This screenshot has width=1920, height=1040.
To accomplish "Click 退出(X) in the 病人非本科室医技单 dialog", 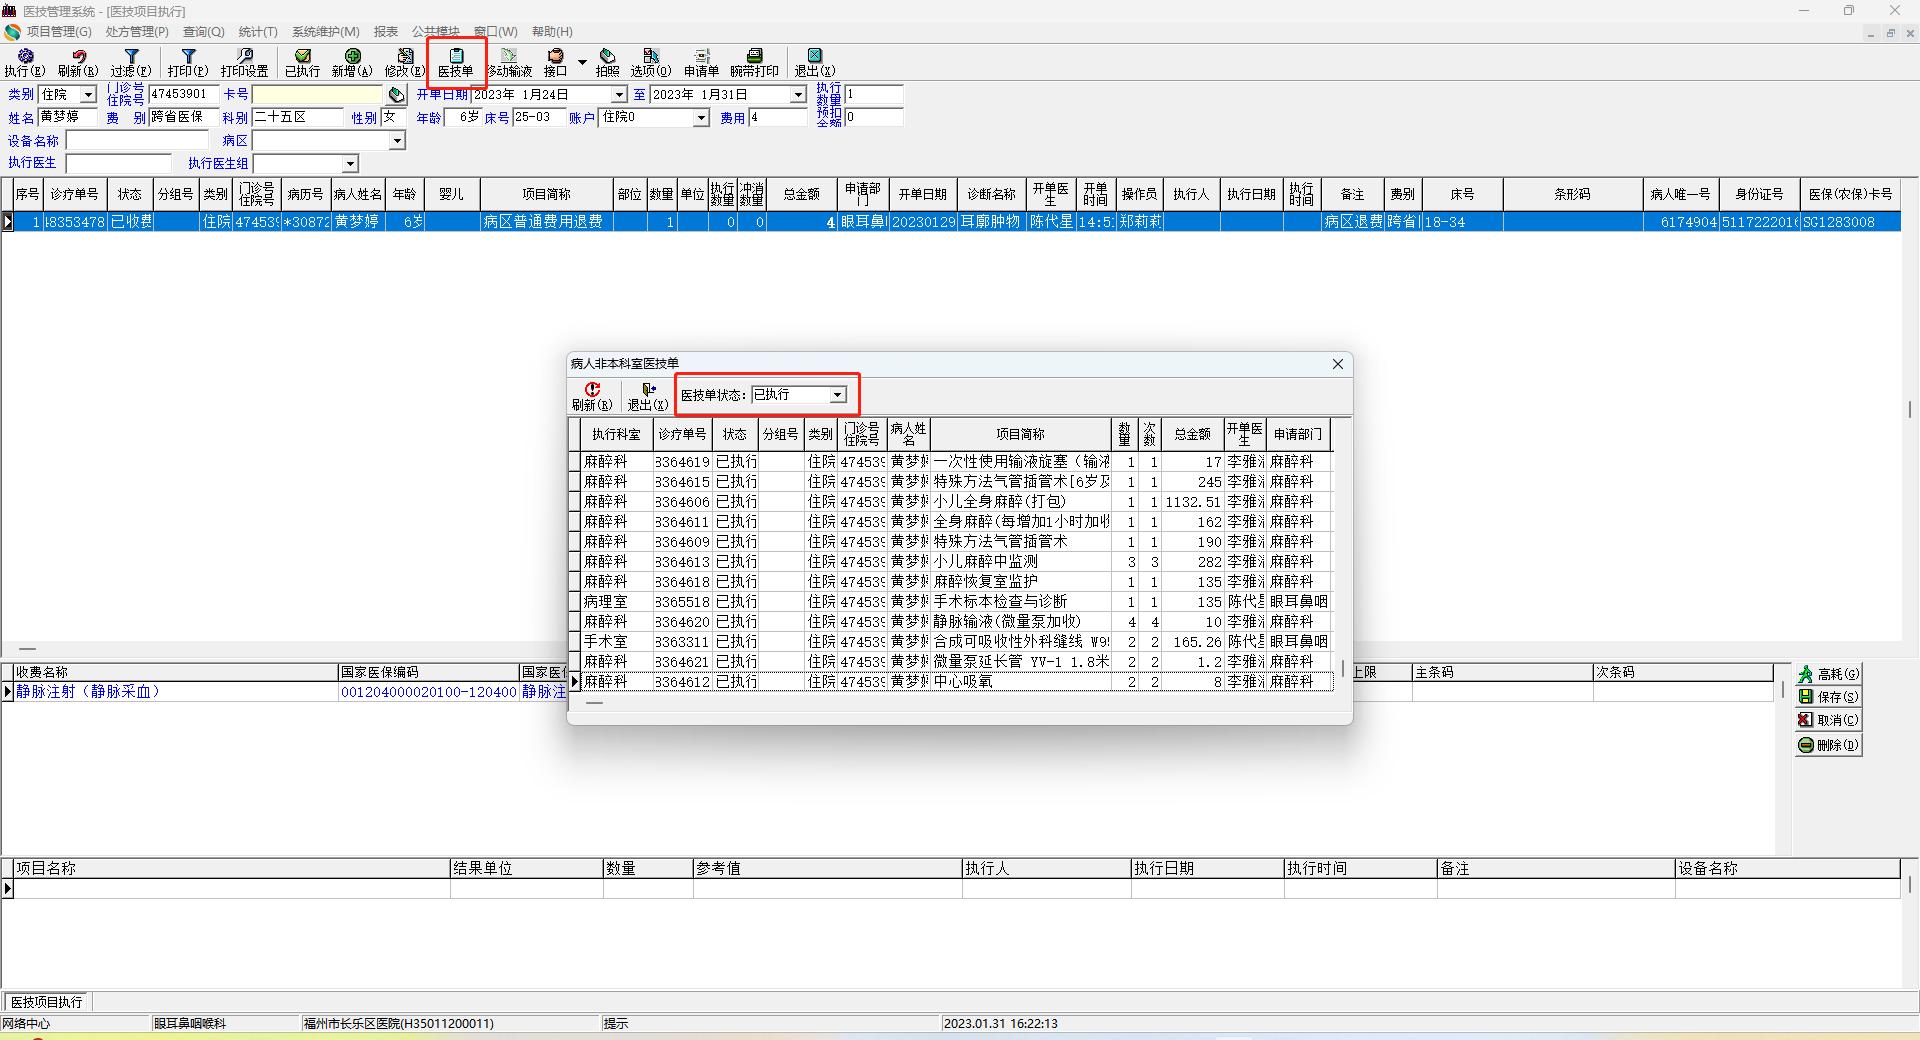I will pyautogui.click(x=647, y=396).
